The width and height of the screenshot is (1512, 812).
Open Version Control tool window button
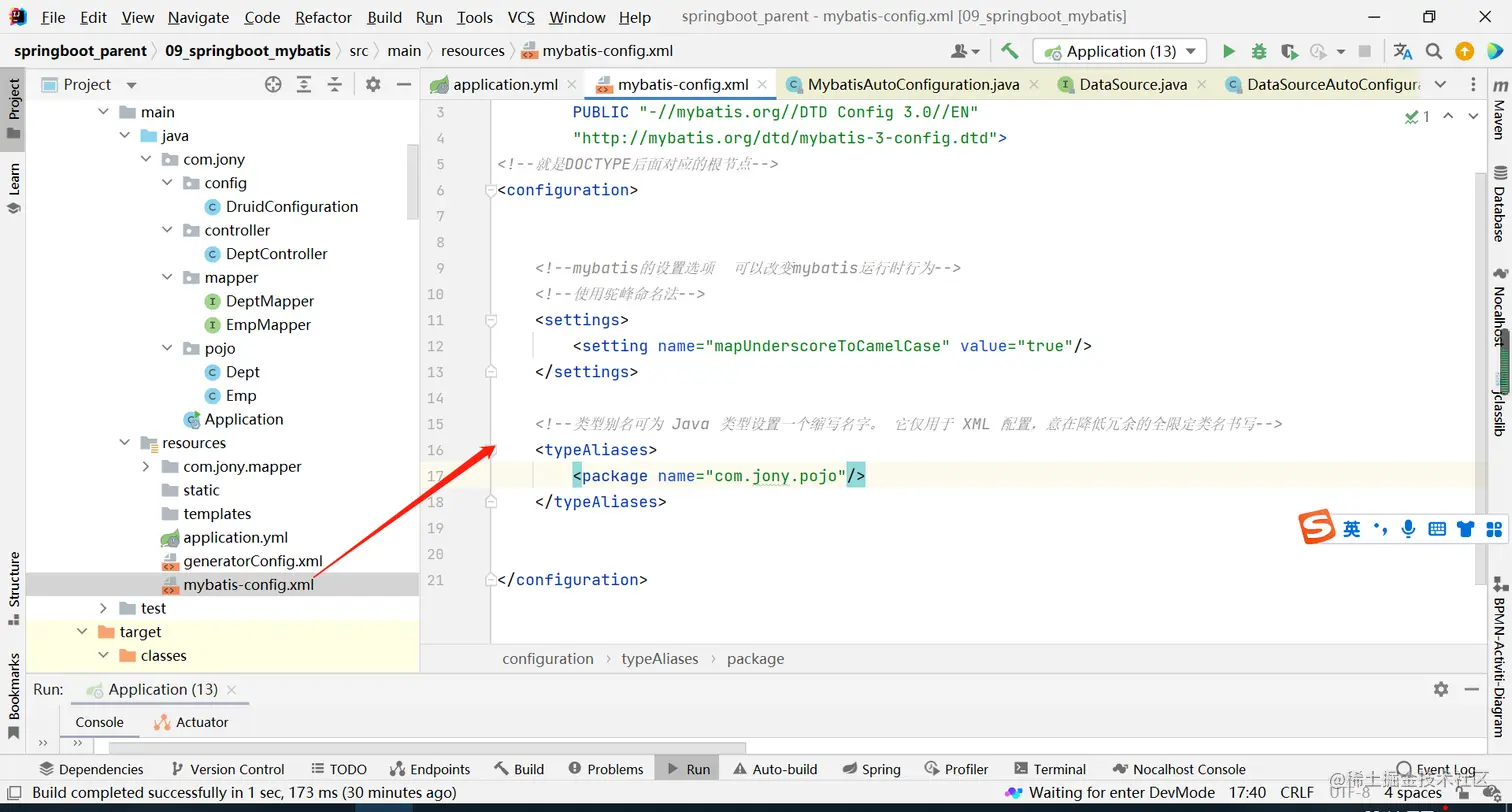coord(228,769)
